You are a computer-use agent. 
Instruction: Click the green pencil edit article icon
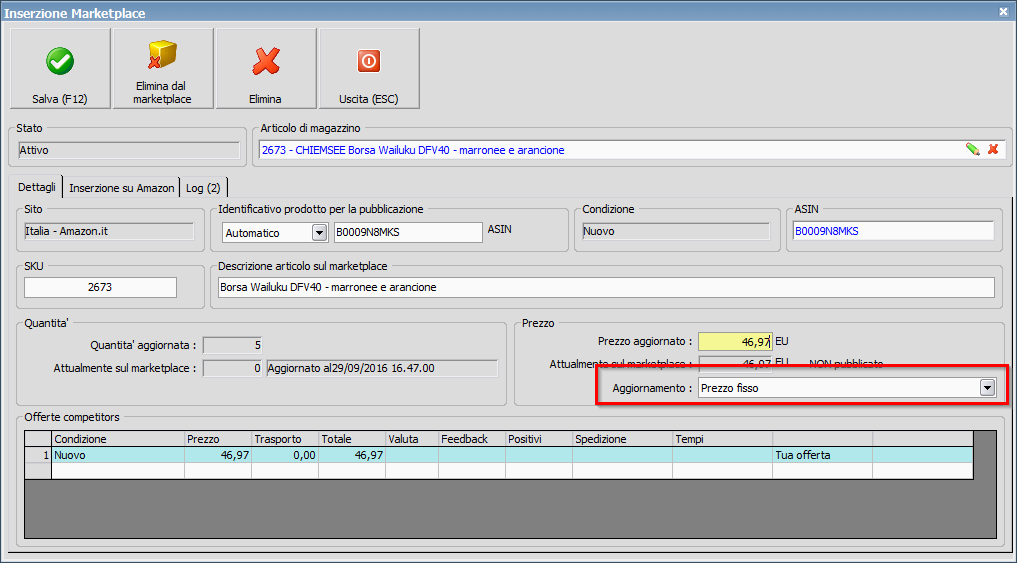972,150
